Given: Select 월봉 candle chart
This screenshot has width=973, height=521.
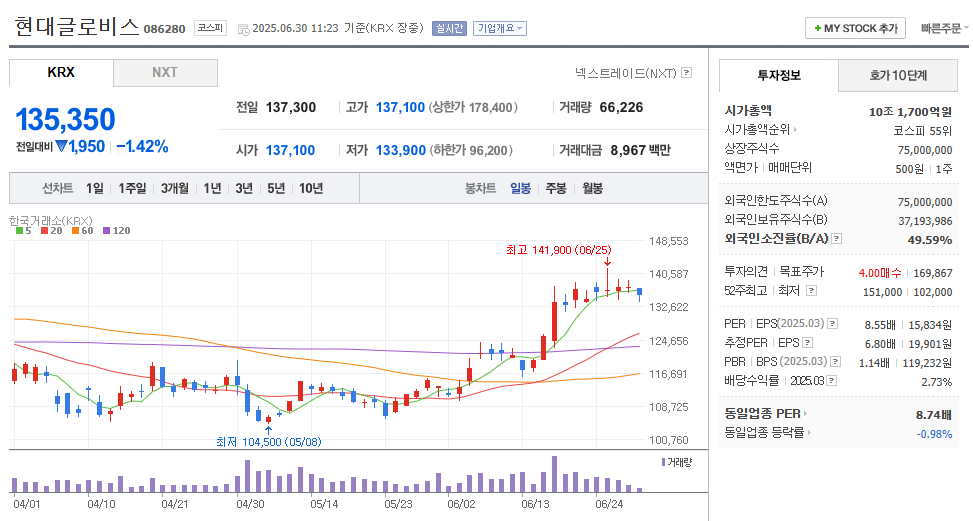Looking at the screenshot, I should (x=593, y=189).
